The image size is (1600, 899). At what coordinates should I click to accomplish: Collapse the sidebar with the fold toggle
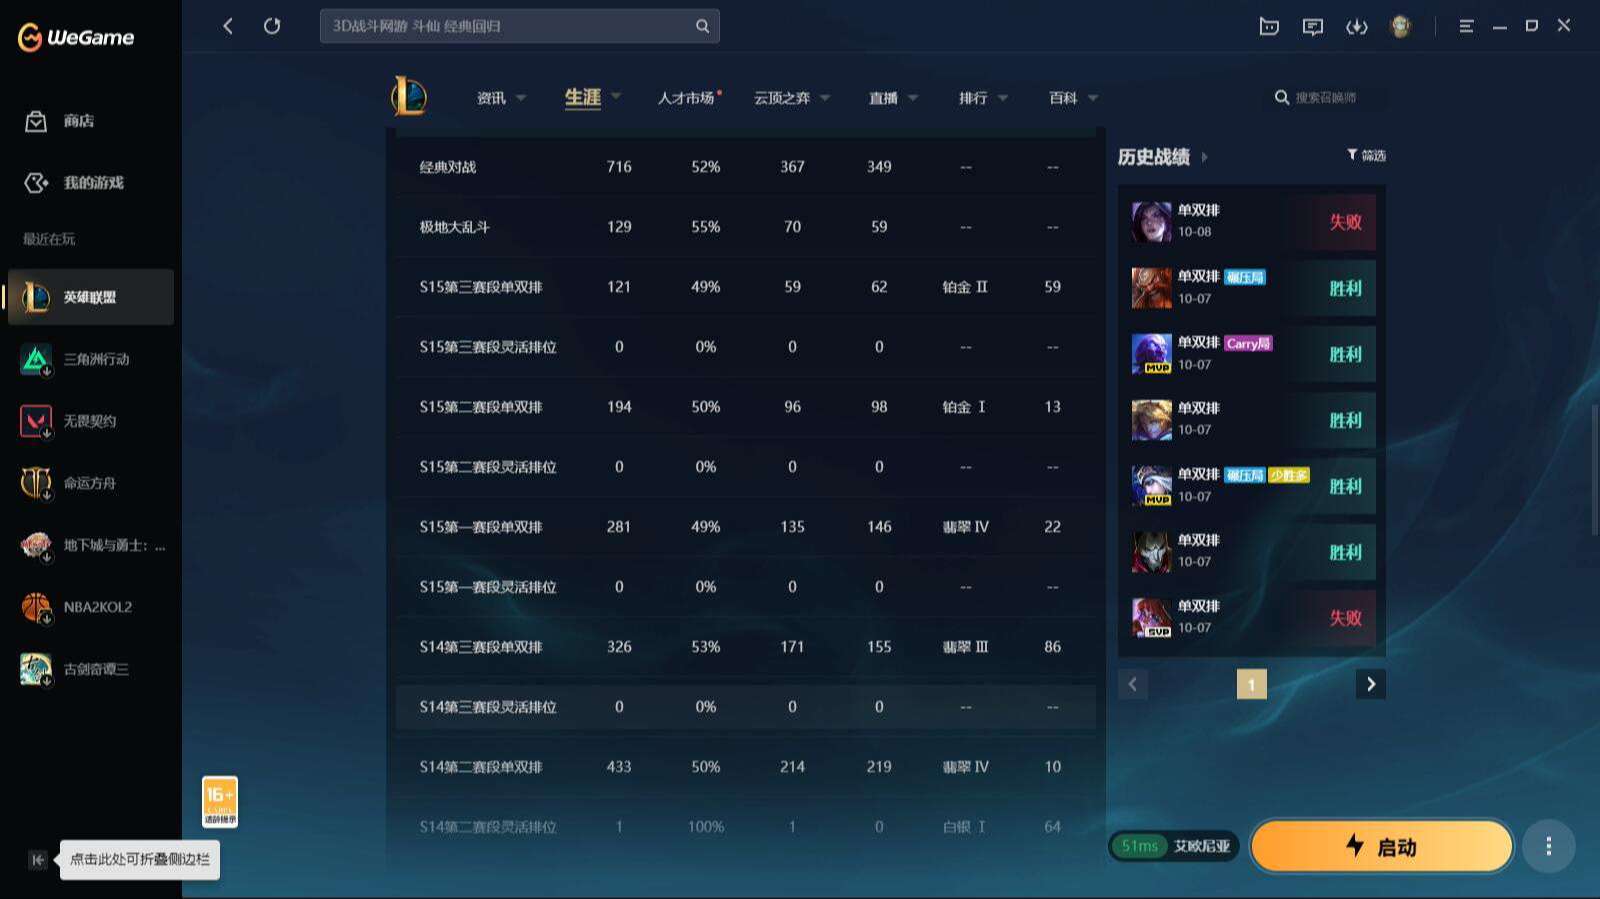pyautogui.click(x=38, y=860)
